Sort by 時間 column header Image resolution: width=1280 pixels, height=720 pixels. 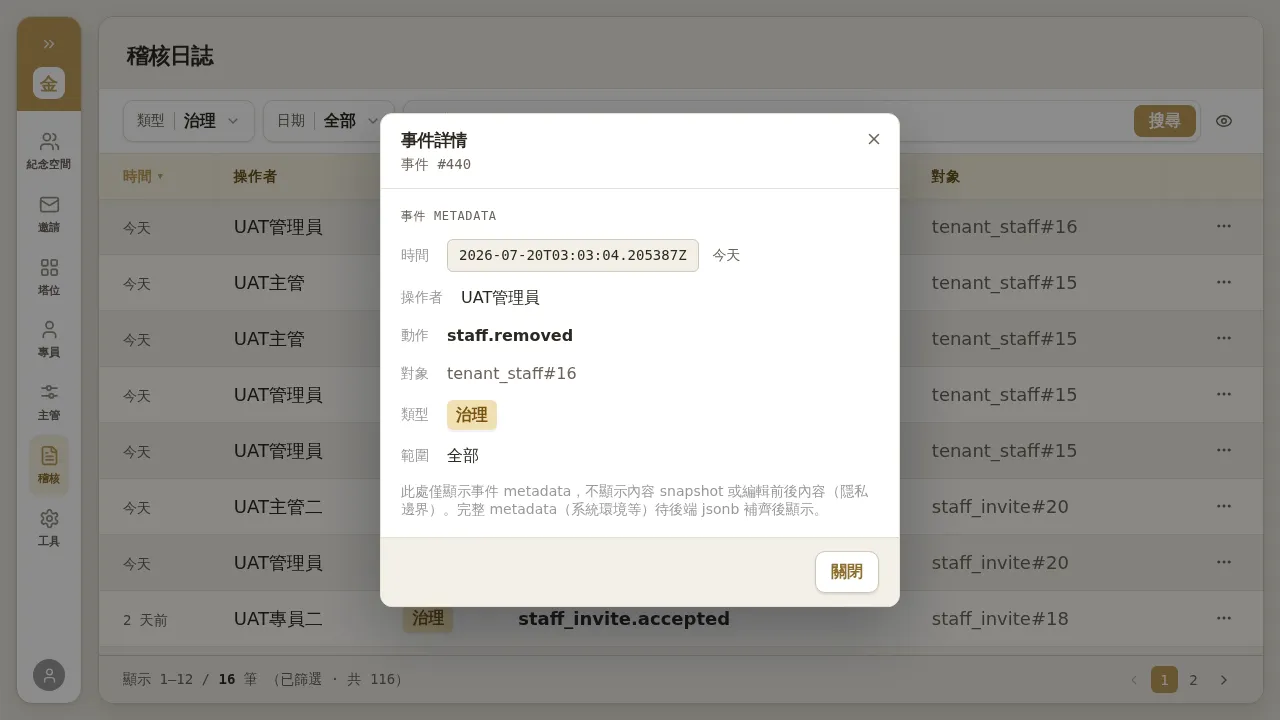coord(143,176)
